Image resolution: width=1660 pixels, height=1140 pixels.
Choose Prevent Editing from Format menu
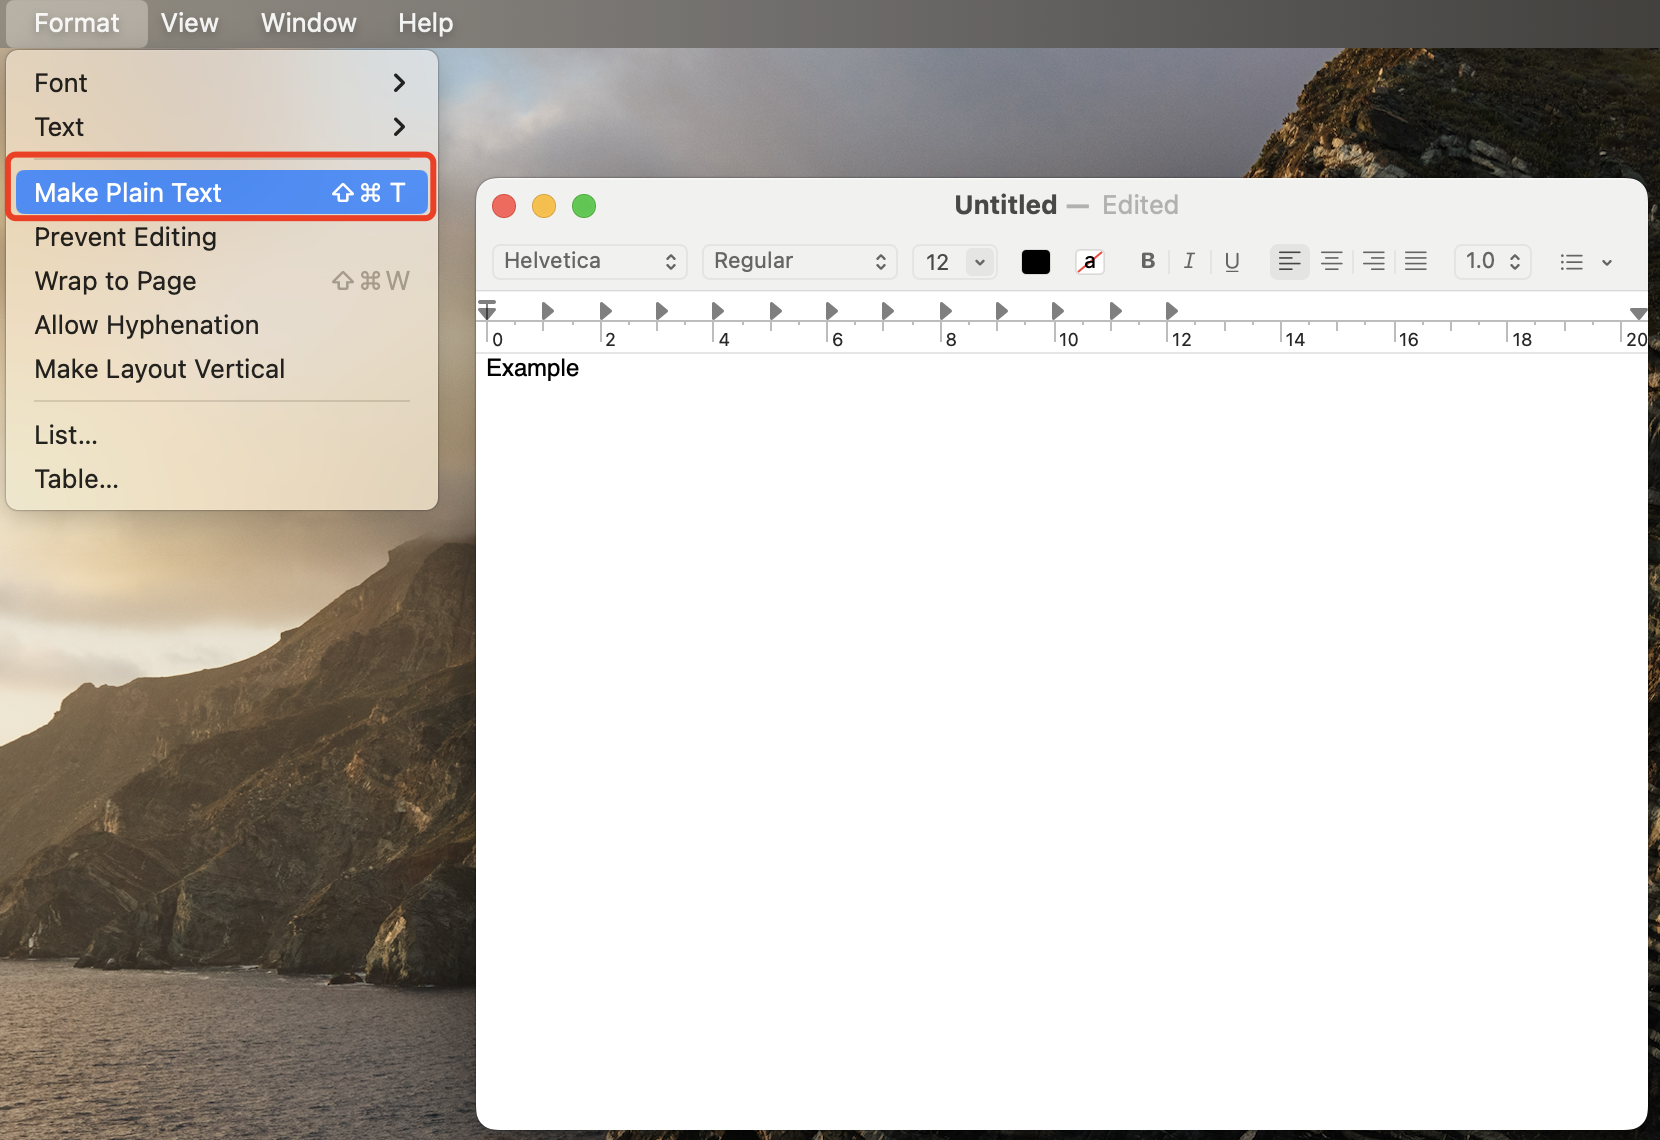coord(125,237)
